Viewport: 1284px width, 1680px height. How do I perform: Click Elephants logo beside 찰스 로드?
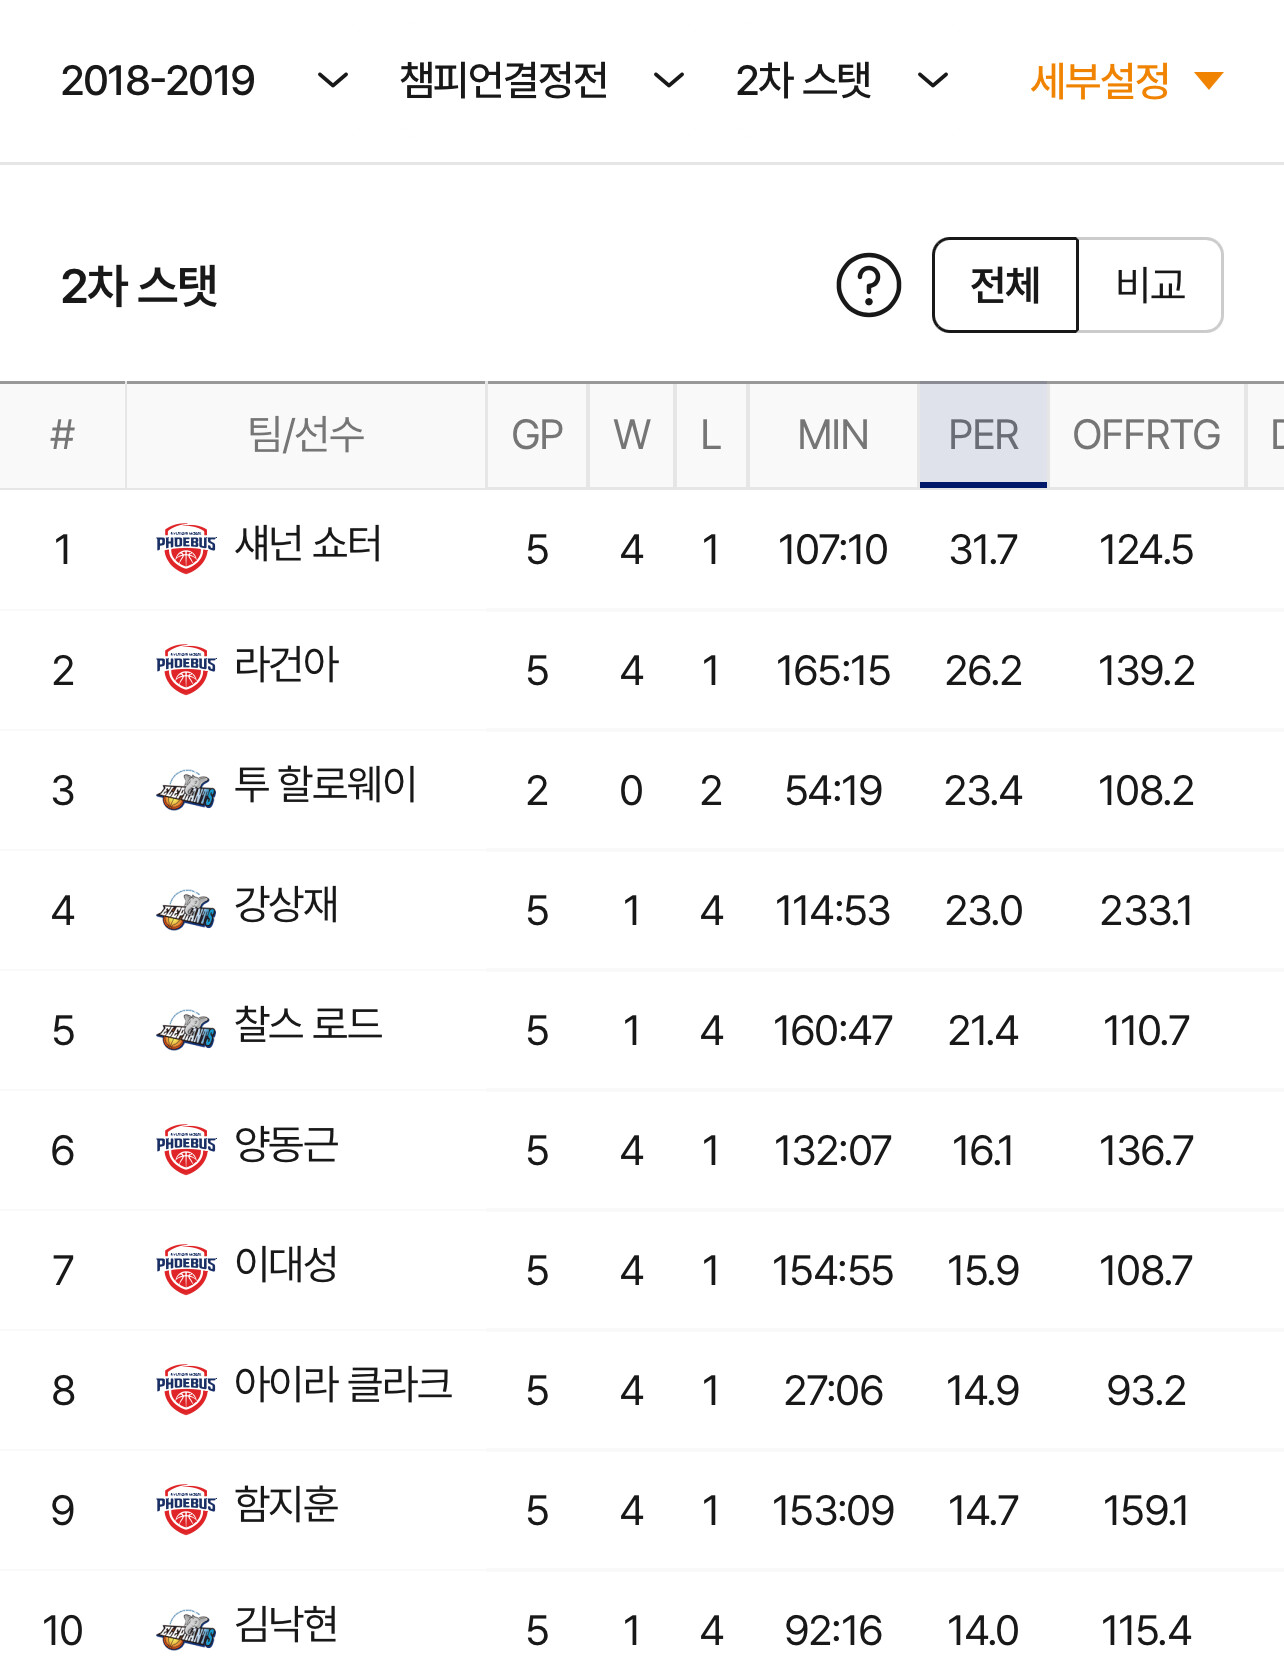(x=186, y=1030)
